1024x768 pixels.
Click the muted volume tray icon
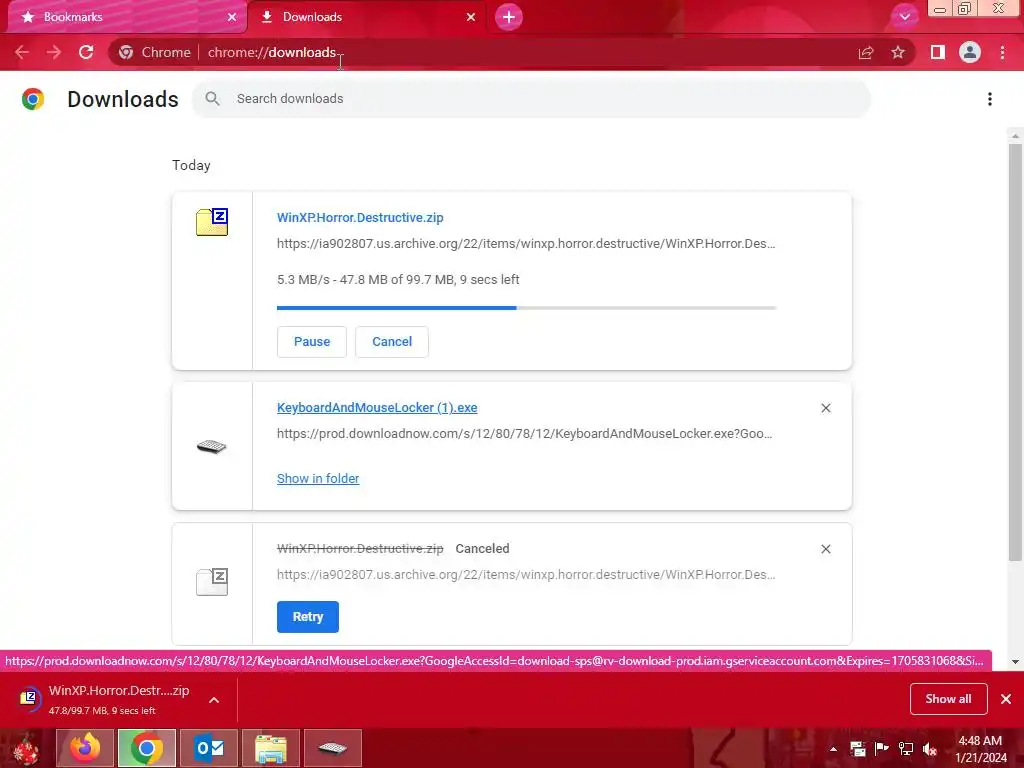point(930,749)
